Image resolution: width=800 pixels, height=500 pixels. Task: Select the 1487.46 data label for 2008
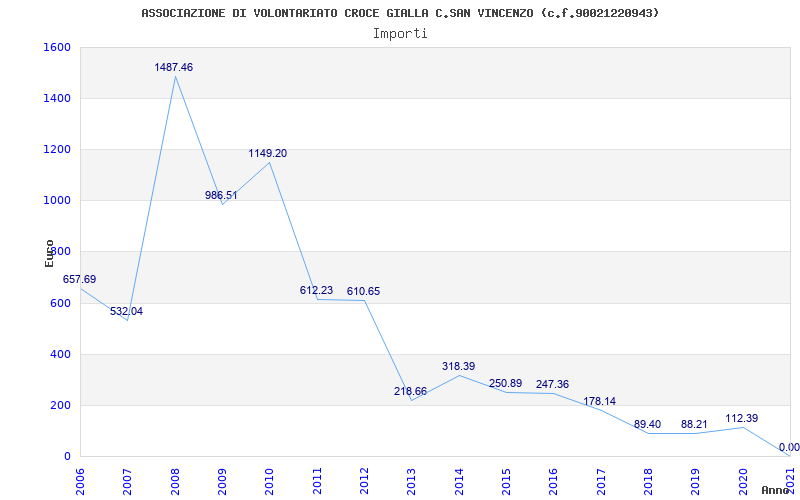click(x=174, y=67)
